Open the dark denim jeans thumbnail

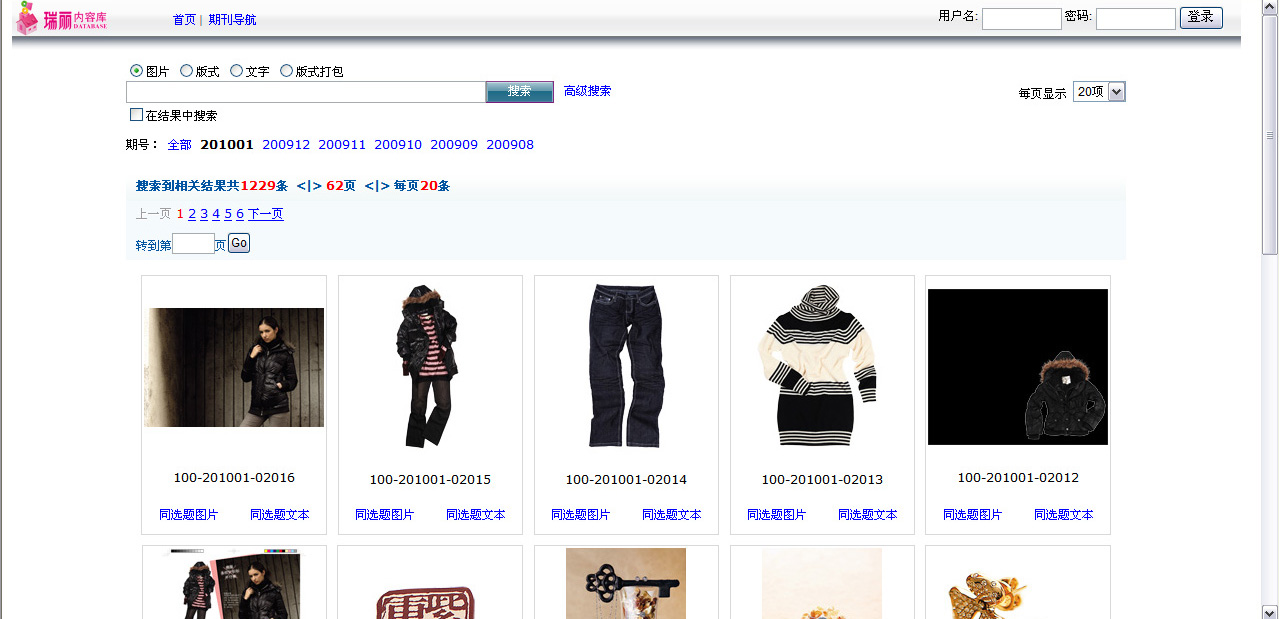click(626, 366)
